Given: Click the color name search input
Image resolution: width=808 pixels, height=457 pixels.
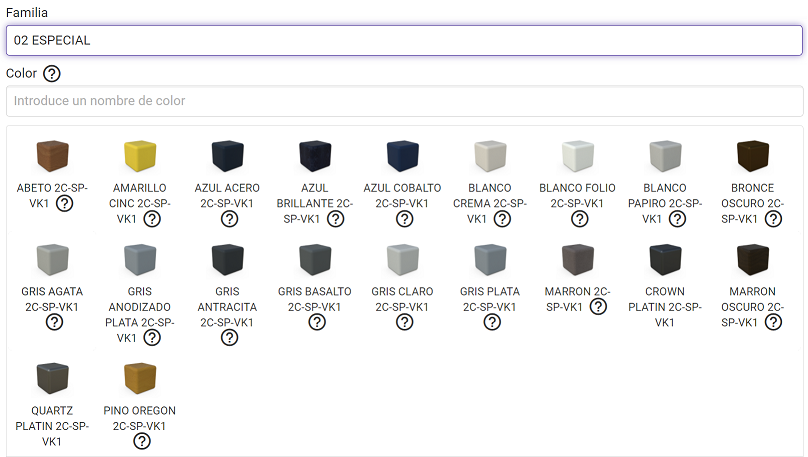Looking at the screenshot, I should click(x=404, y=101).
